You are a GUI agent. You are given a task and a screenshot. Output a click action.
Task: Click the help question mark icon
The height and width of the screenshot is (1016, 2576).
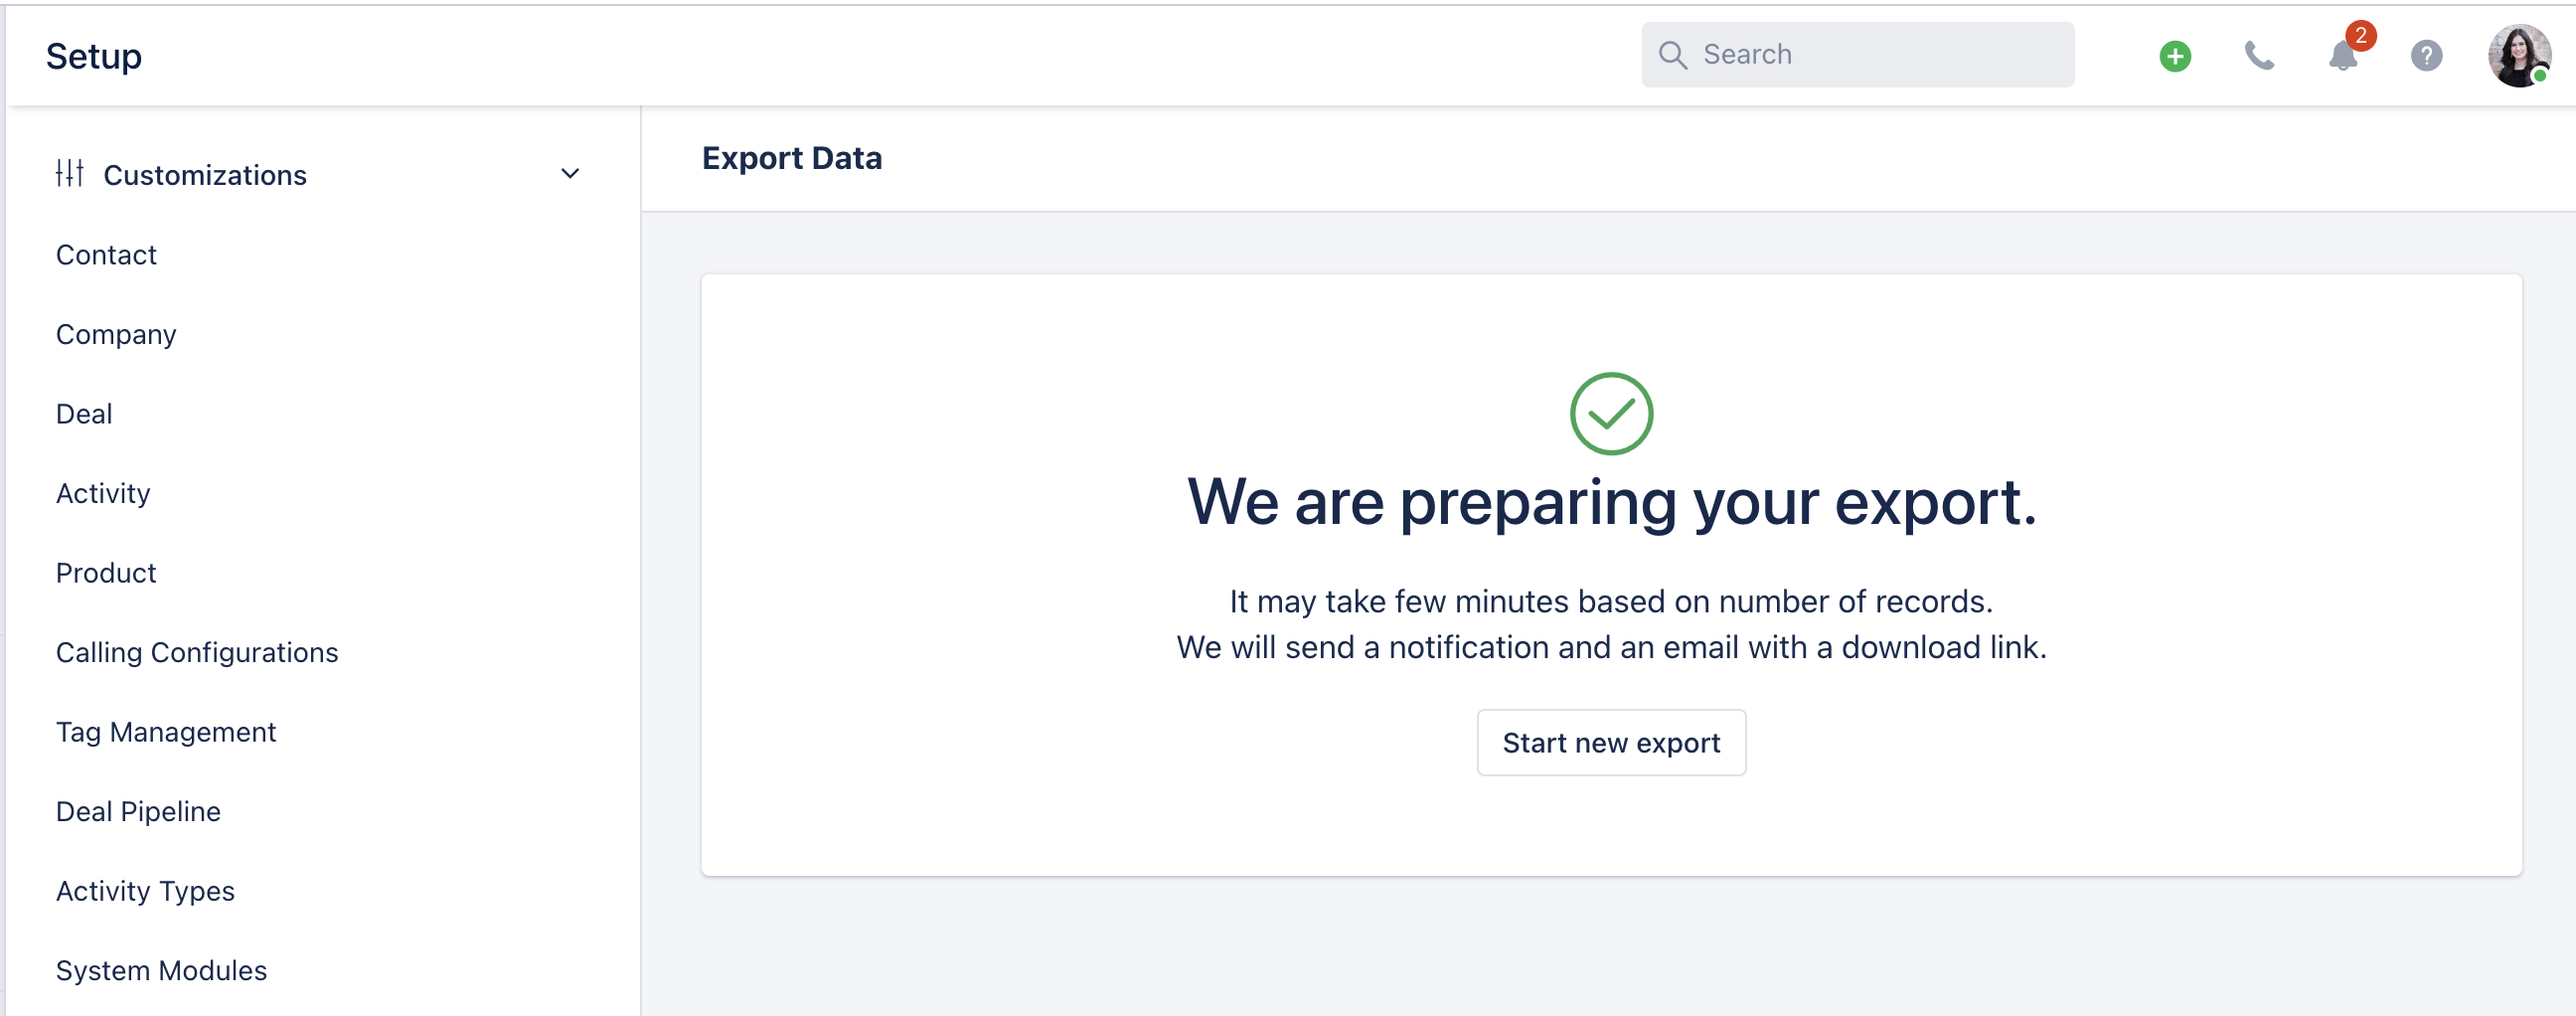pos(2427,56)
